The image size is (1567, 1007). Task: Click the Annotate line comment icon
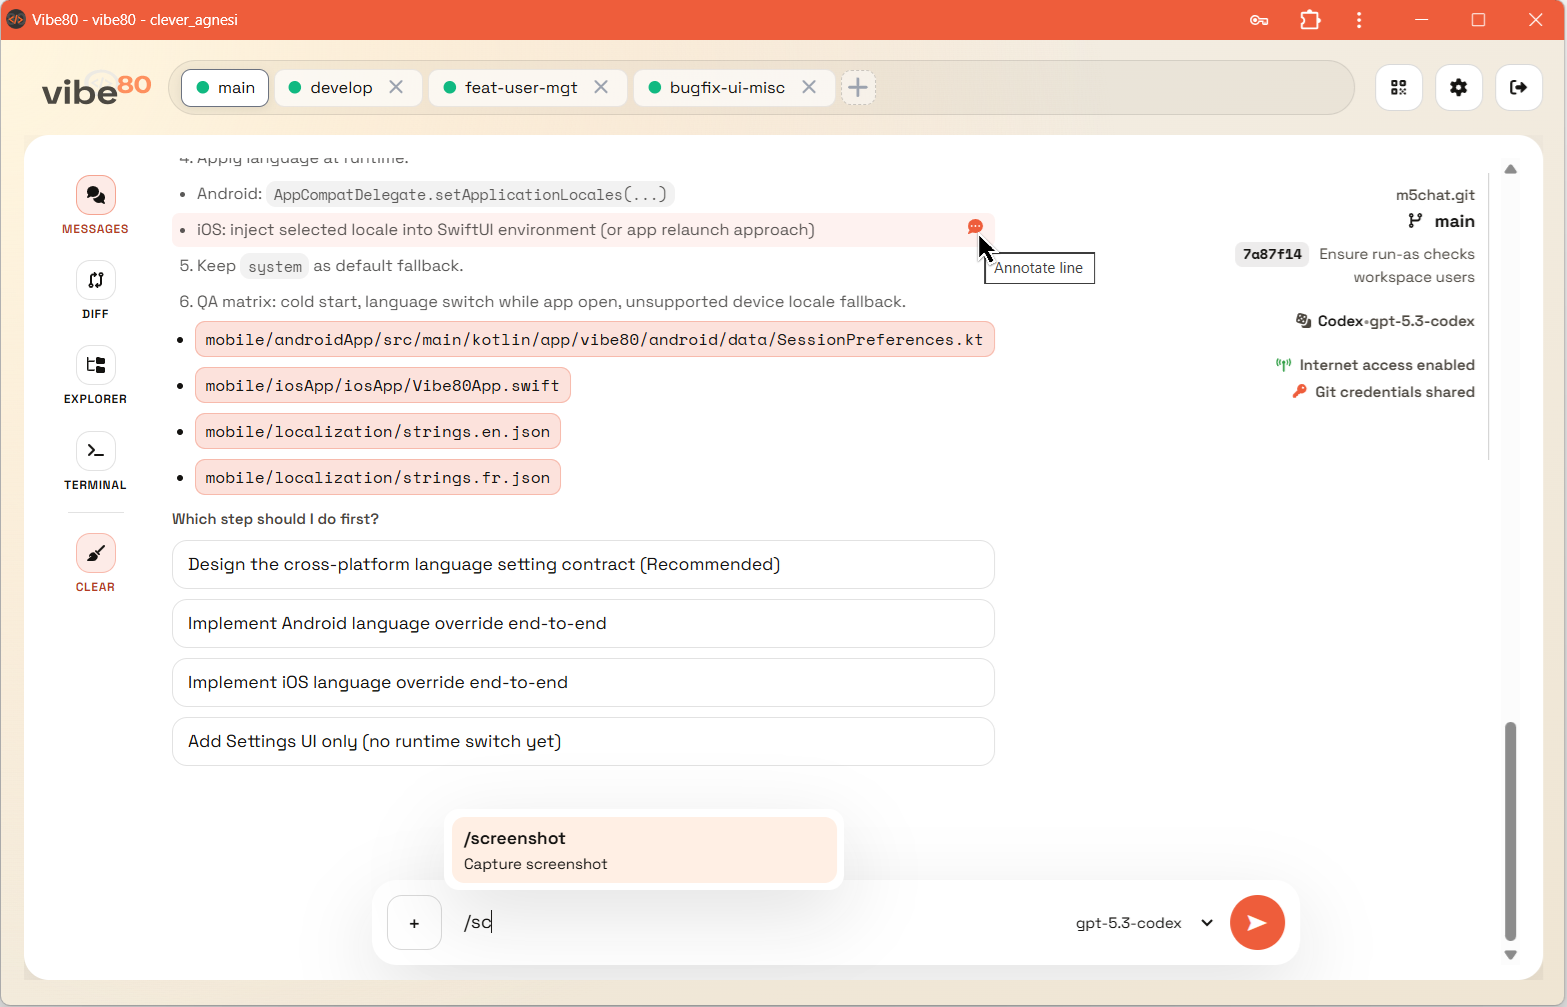tap(975, 227)
